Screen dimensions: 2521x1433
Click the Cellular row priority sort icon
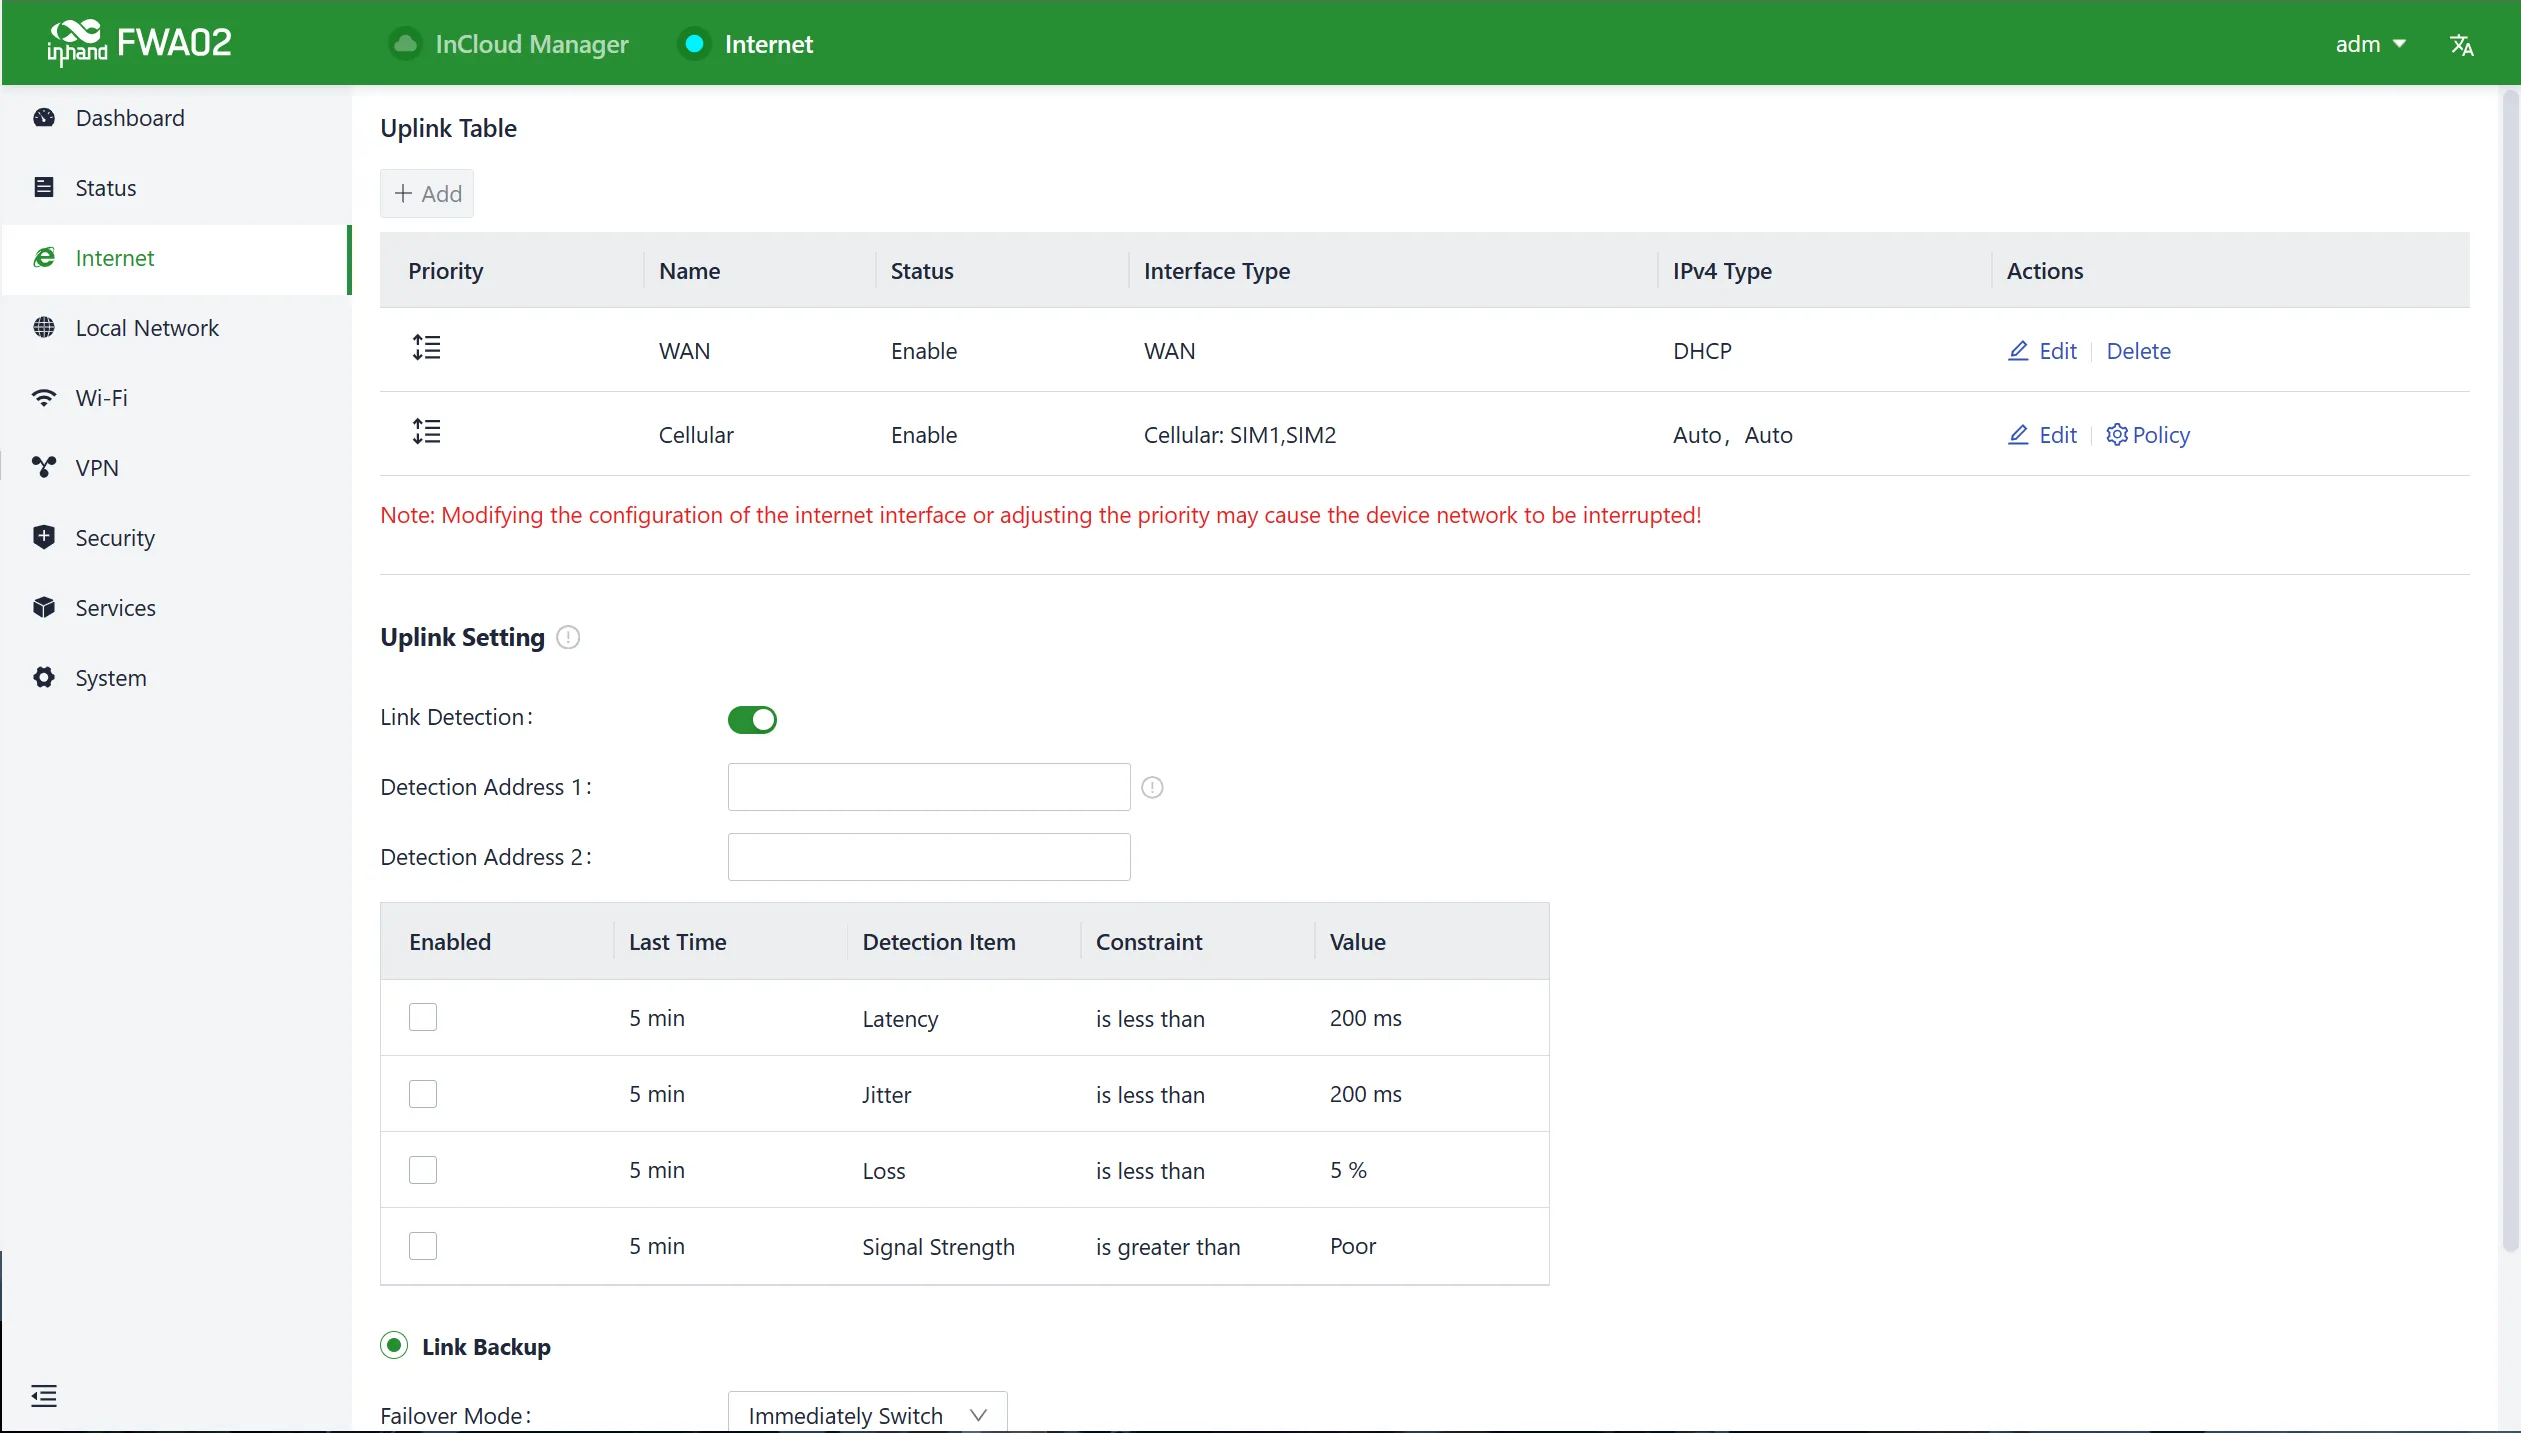coord(426,432)
